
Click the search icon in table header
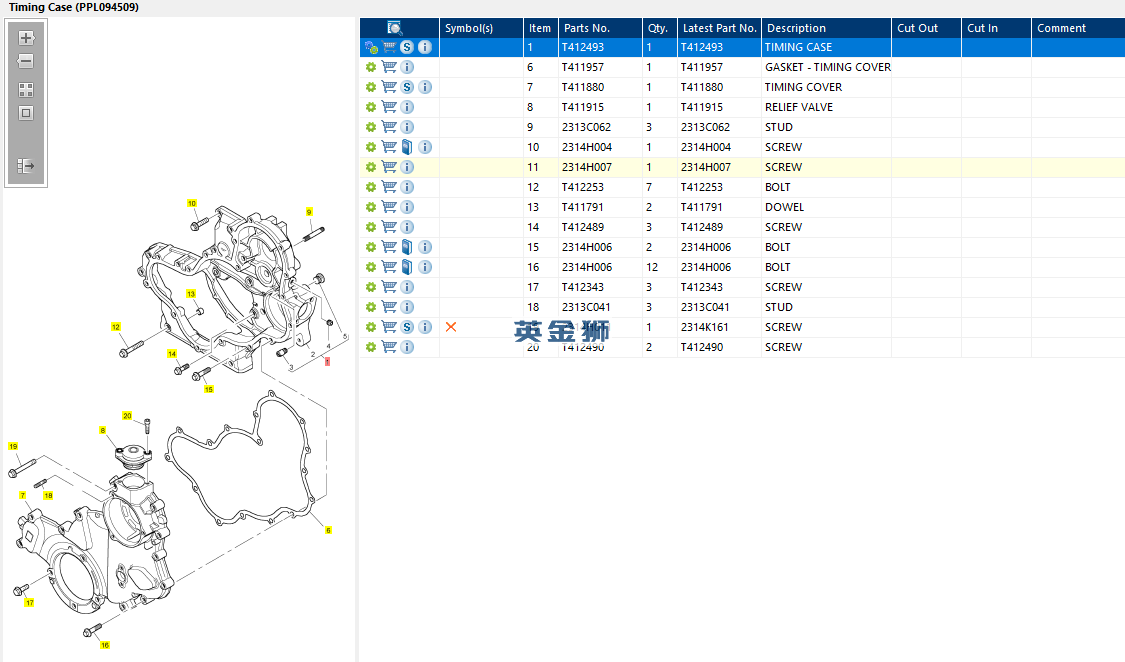coord(394,28)
